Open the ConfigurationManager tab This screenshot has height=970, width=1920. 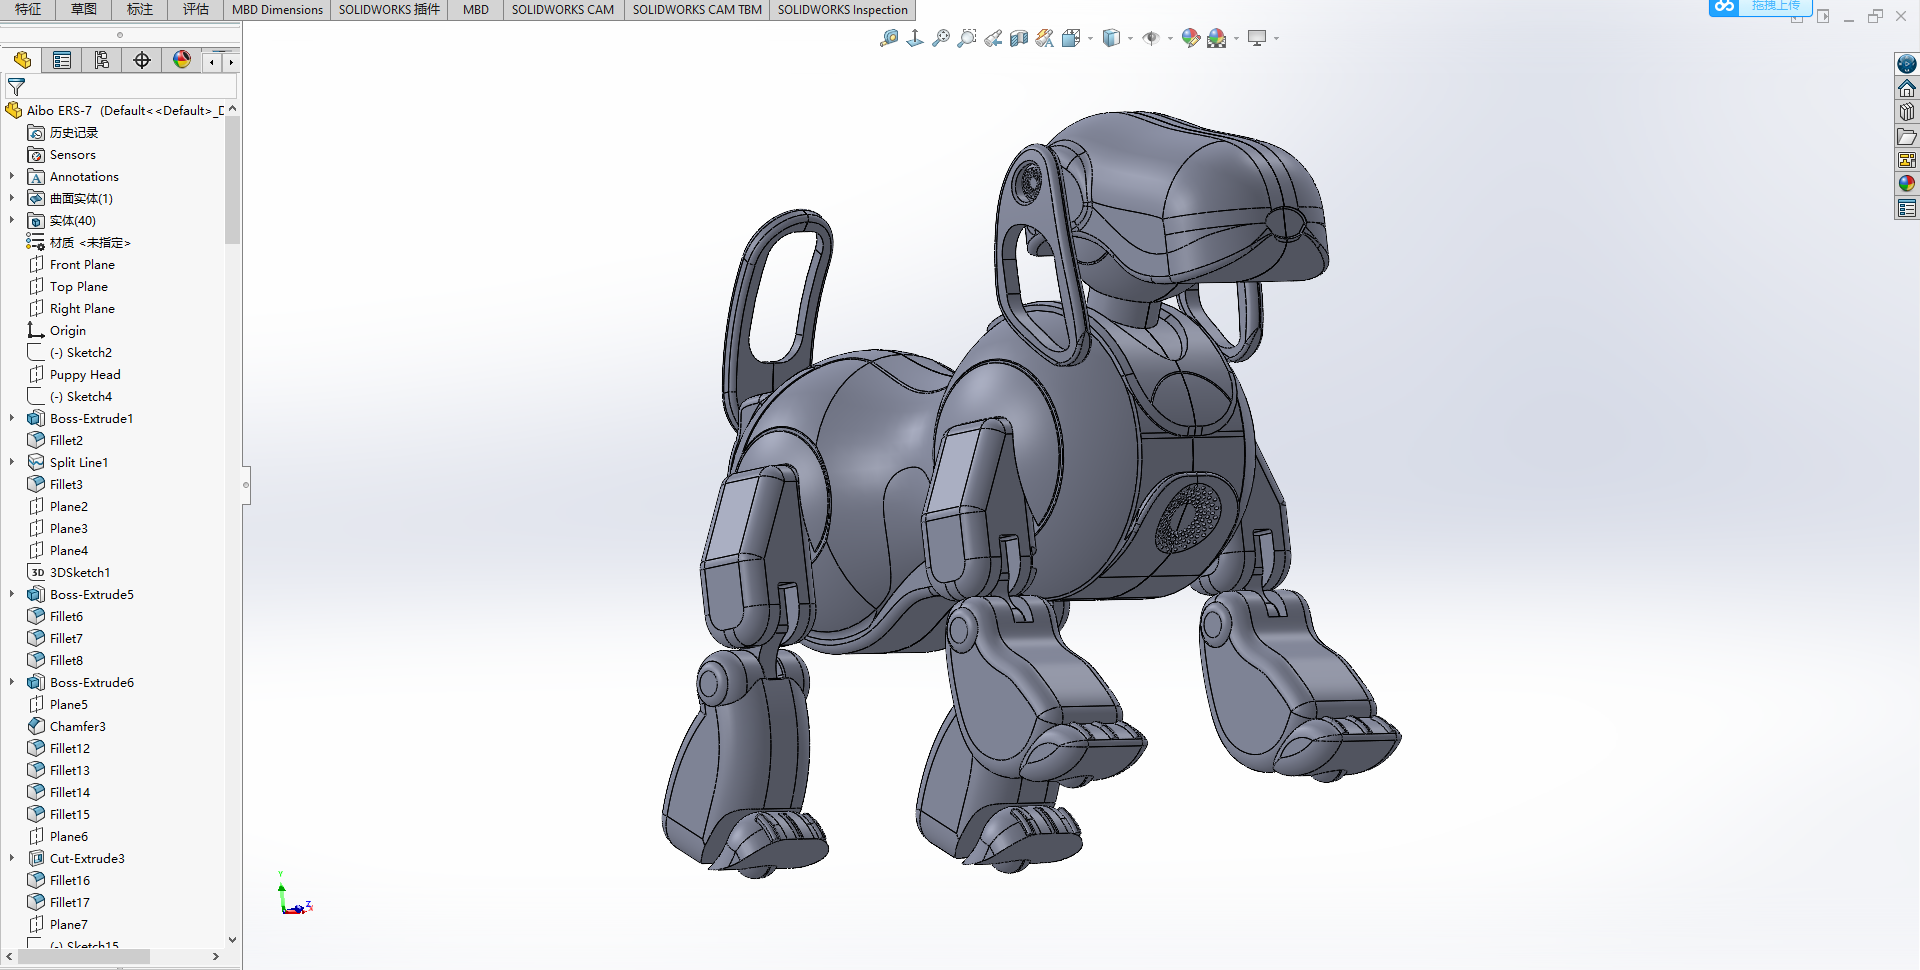(x=102, y=60)
